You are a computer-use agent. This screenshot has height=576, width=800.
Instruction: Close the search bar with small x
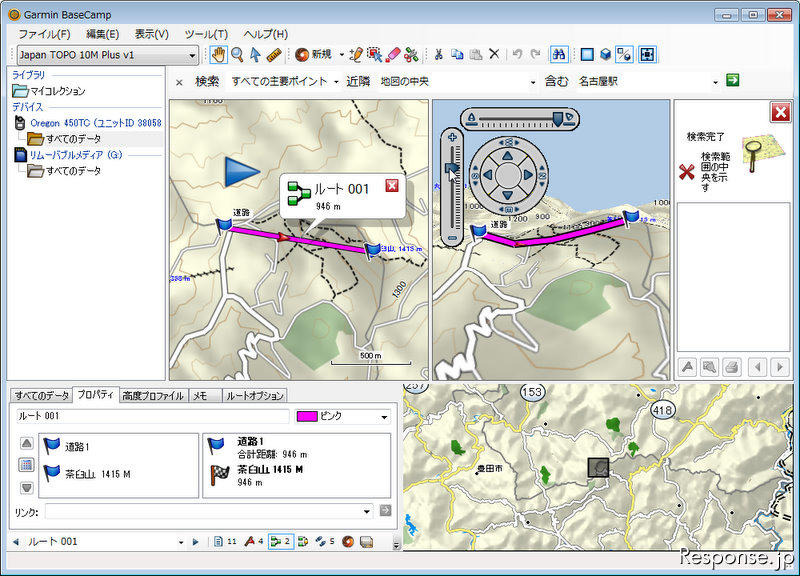coord(179,82)
